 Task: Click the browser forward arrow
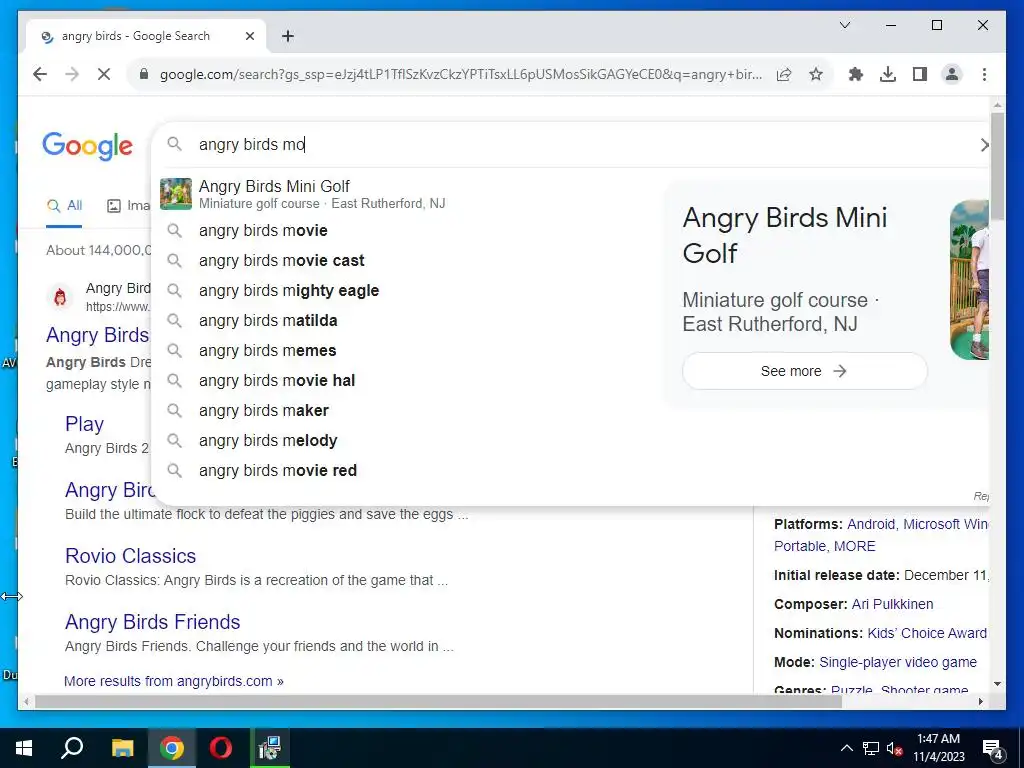click(x=72, y=74)
